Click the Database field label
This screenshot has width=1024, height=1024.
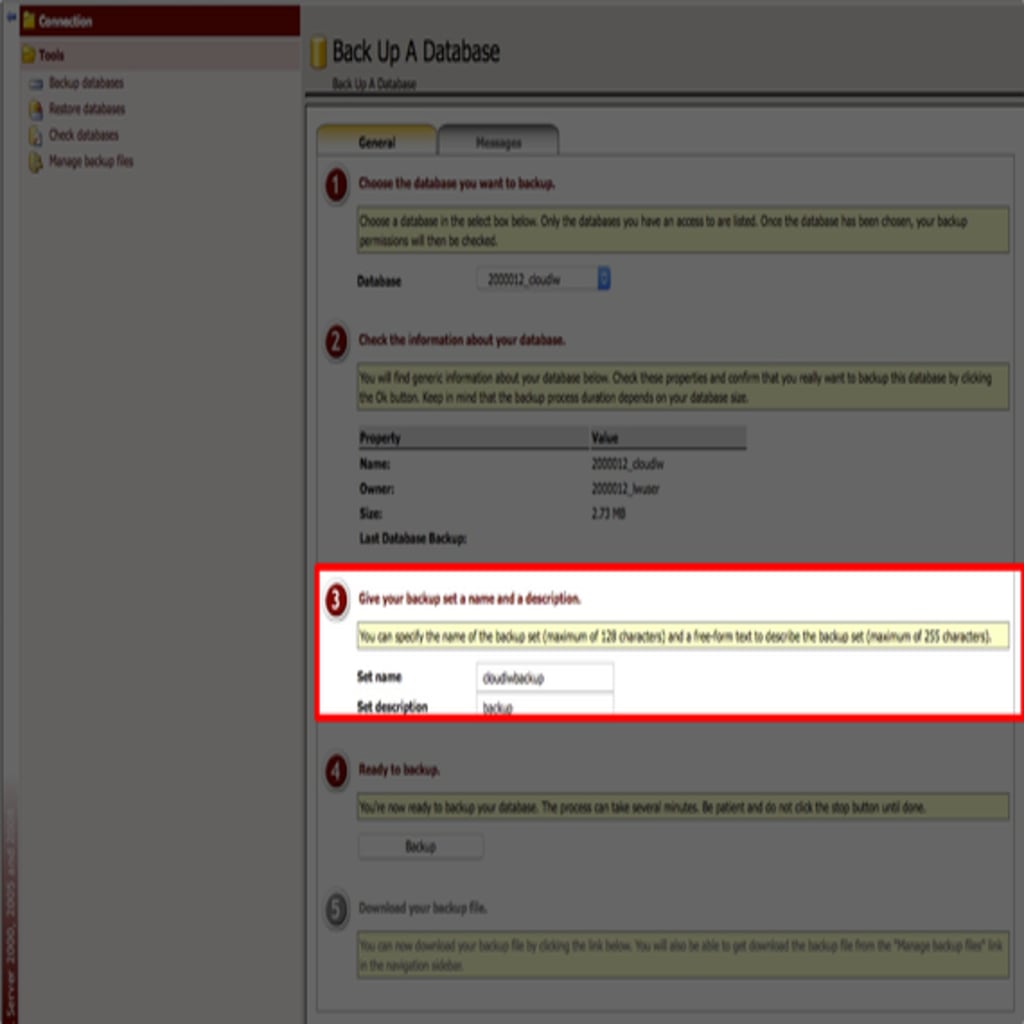coord(379,281)
